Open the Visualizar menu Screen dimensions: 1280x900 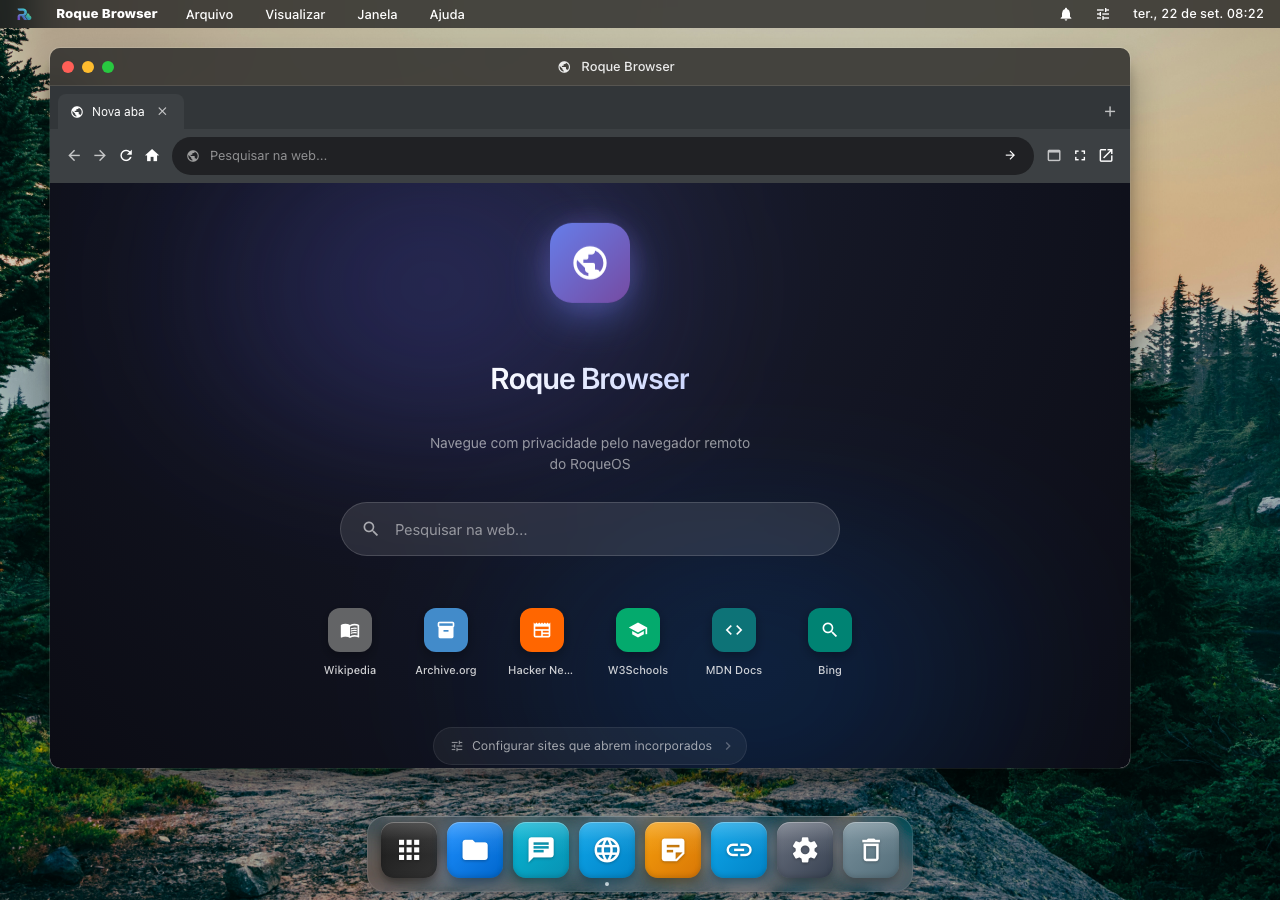(295, 14)
